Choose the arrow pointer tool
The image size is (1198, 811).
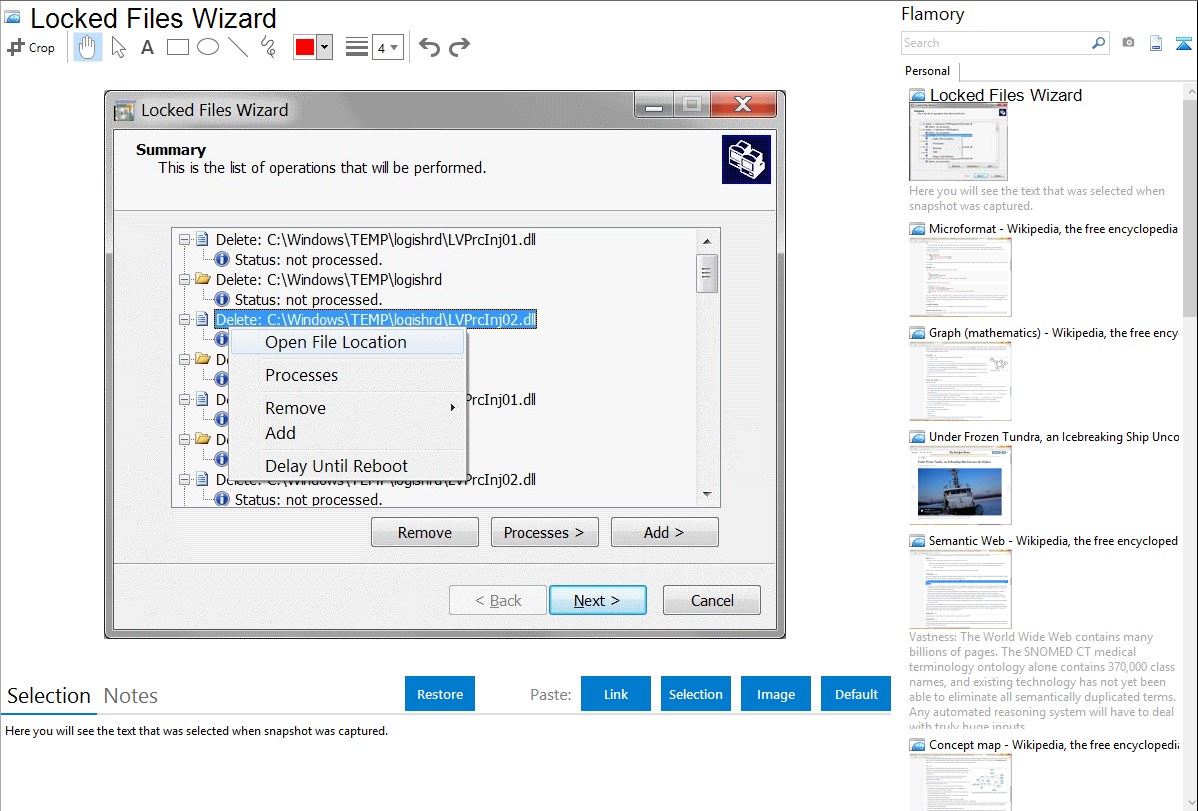click(x=118, y=47)
